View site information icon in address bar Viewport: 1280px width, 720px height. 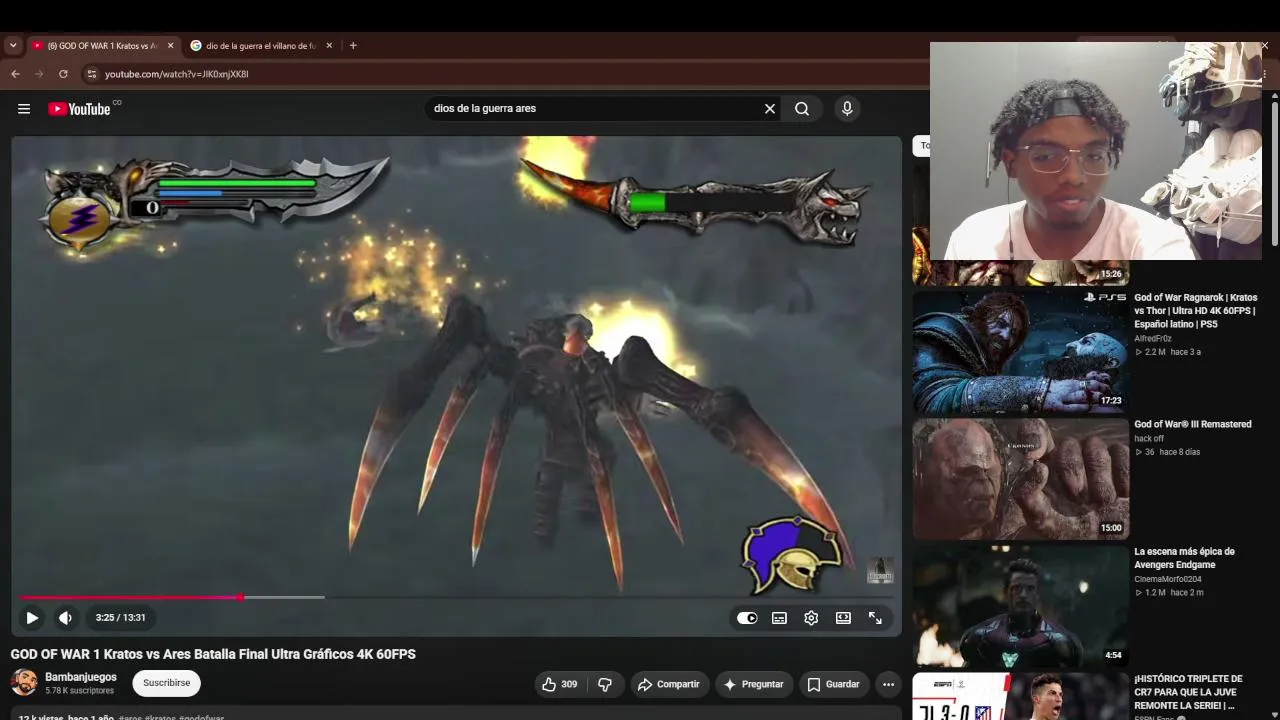pyautogui.click(x=92, y=74)
